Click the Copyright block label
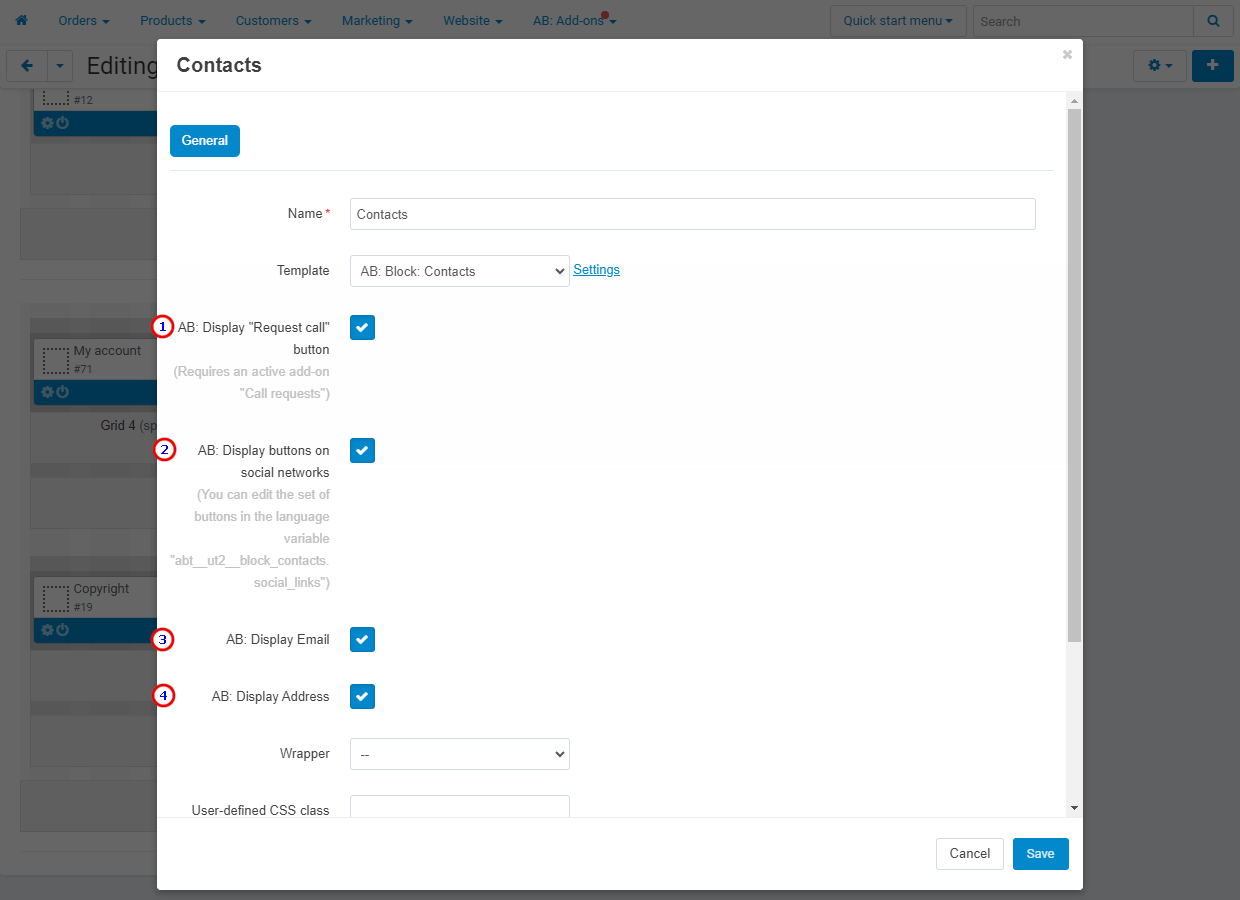 tap(101, 589)
